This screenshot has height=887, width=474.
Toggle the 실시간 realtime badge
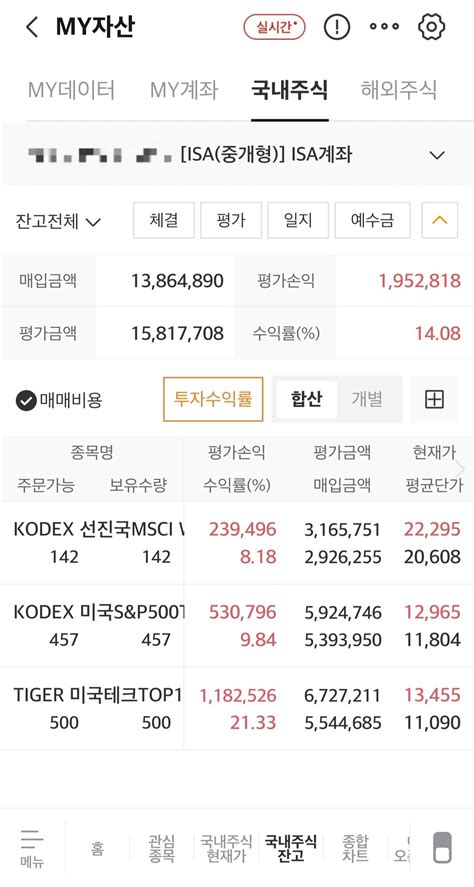274,27
